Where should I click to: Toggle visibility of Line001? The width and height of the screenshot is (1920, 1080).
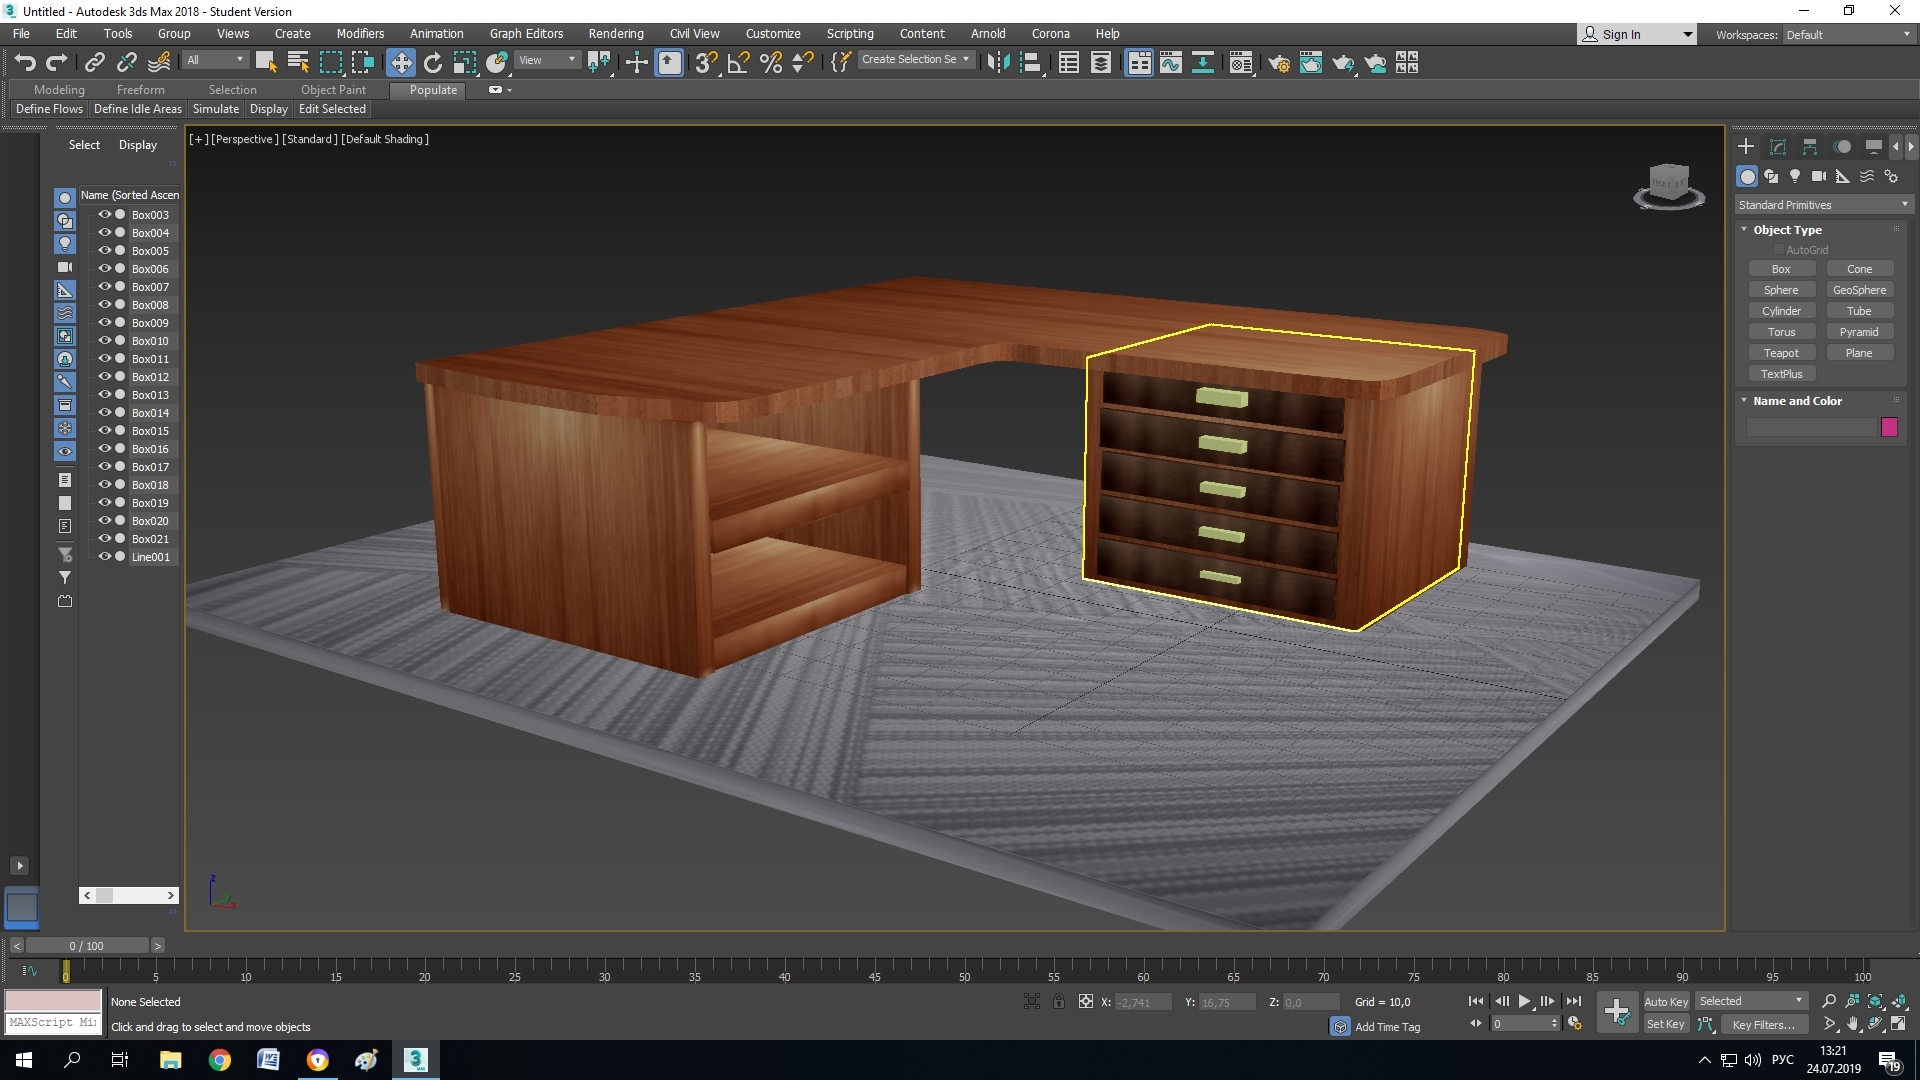(104, 557)
